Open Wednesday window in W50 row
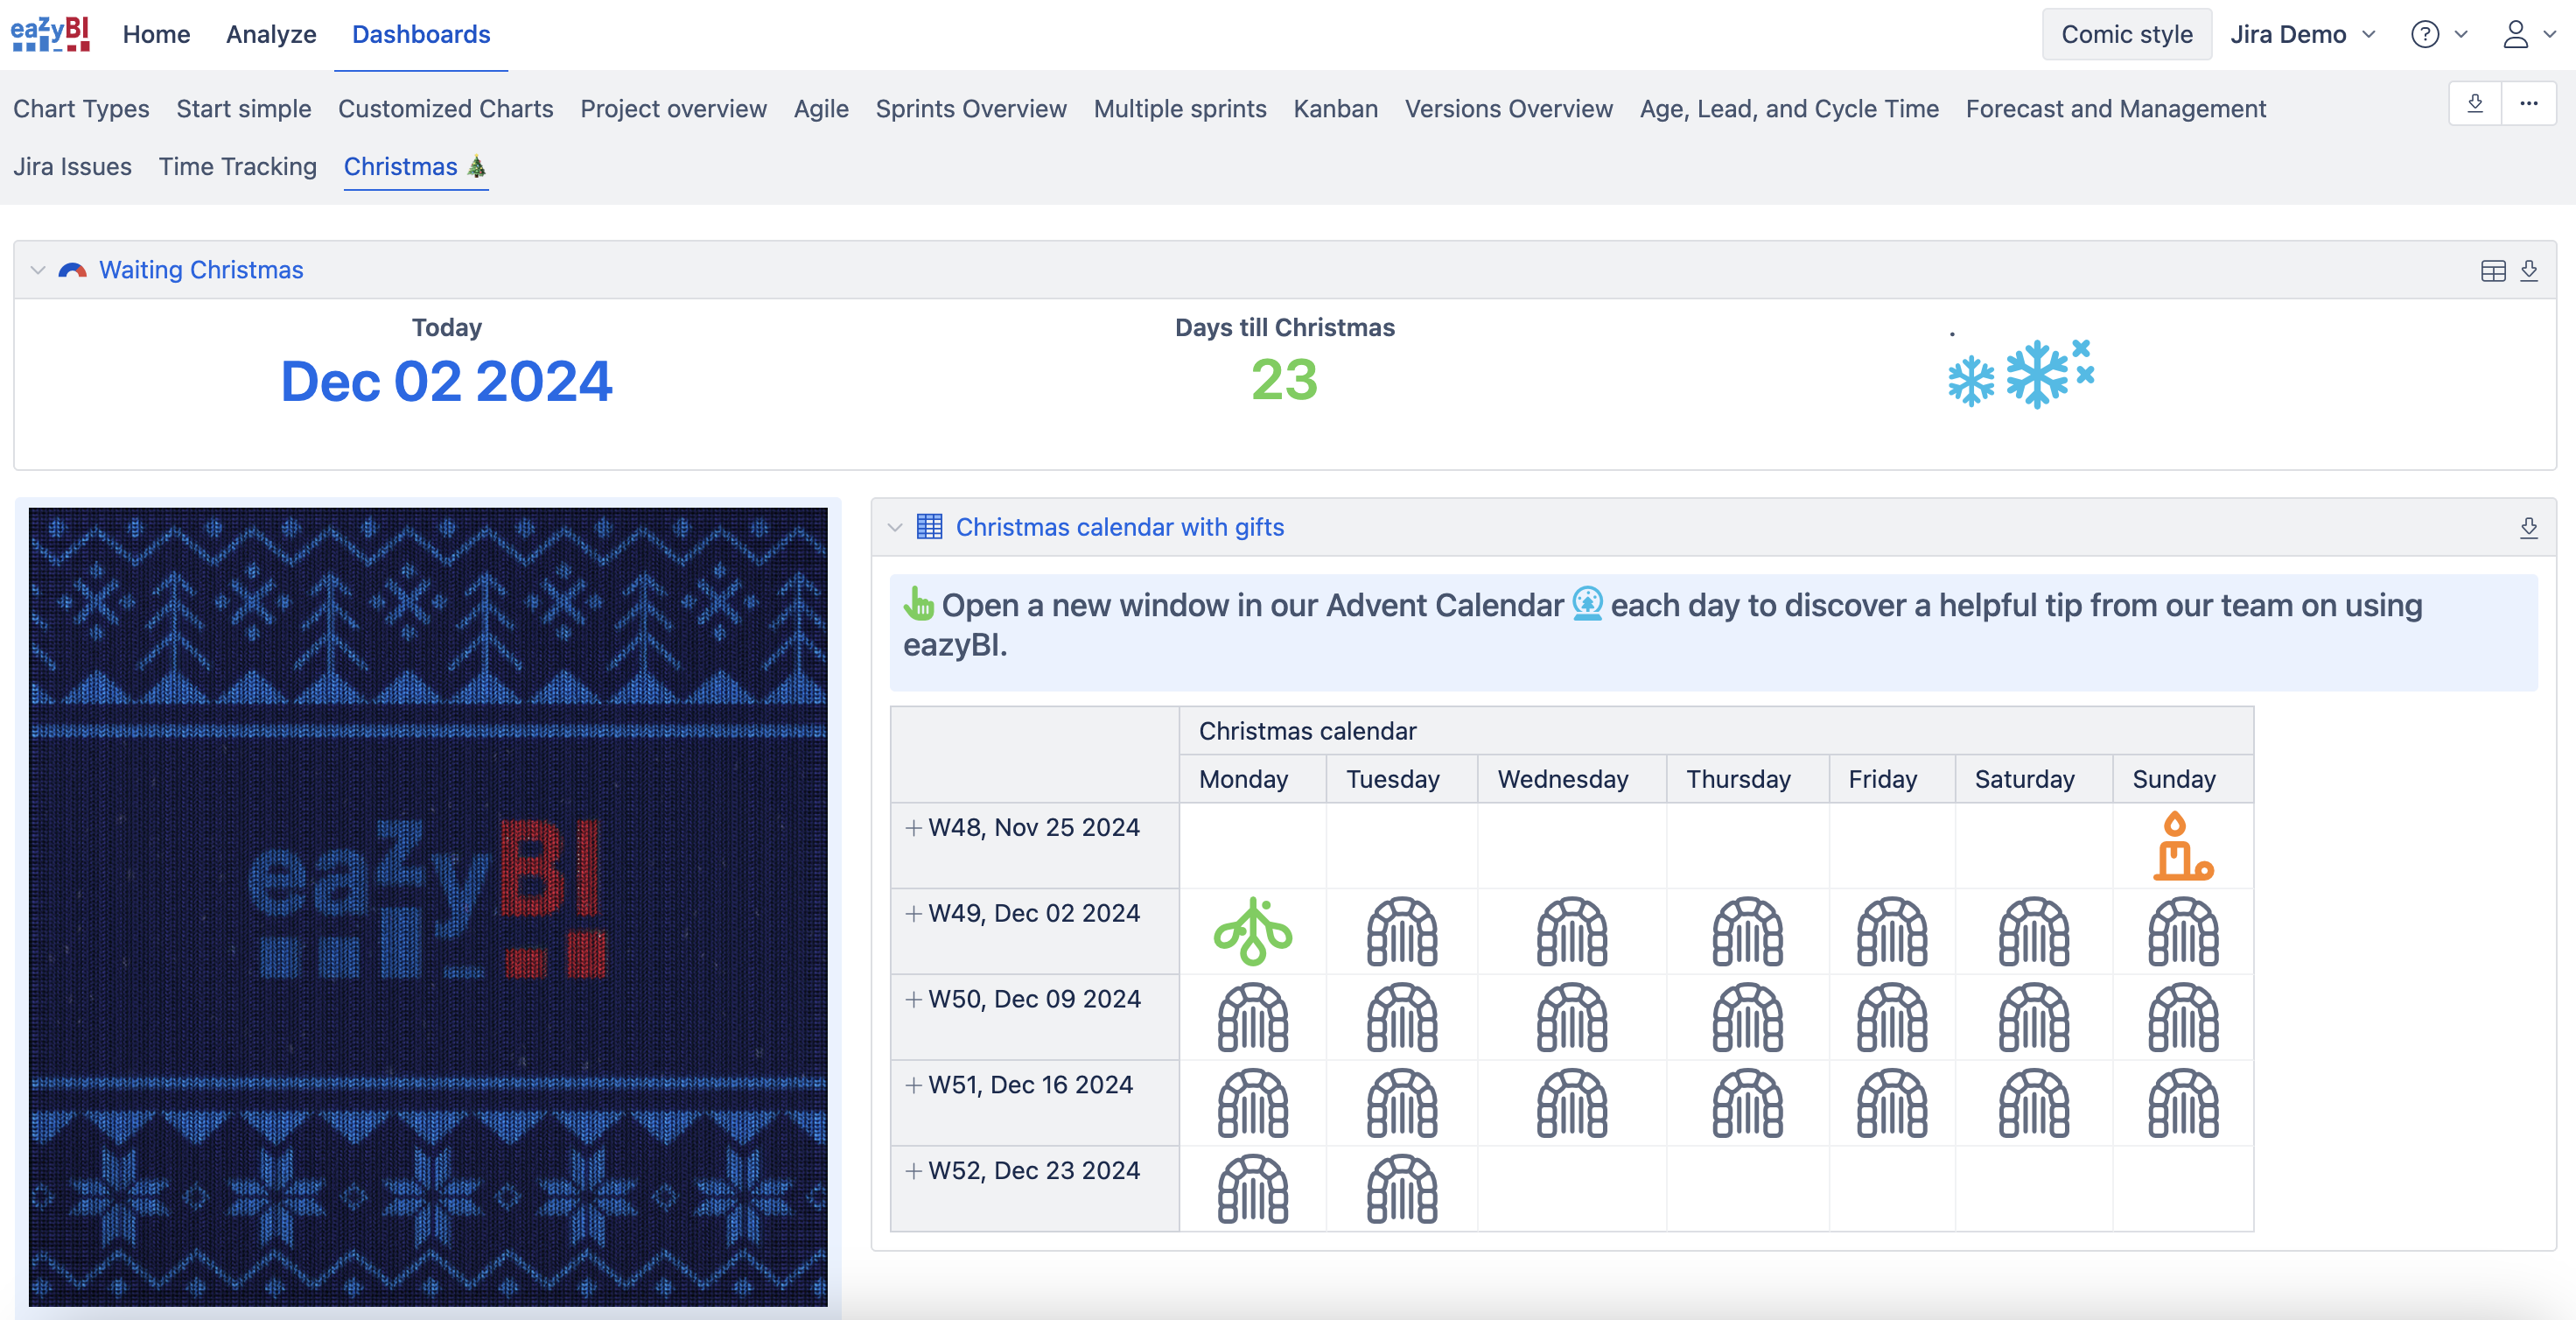Viewport: 2576px width, 1320px height. (x=1572, y=1017)
